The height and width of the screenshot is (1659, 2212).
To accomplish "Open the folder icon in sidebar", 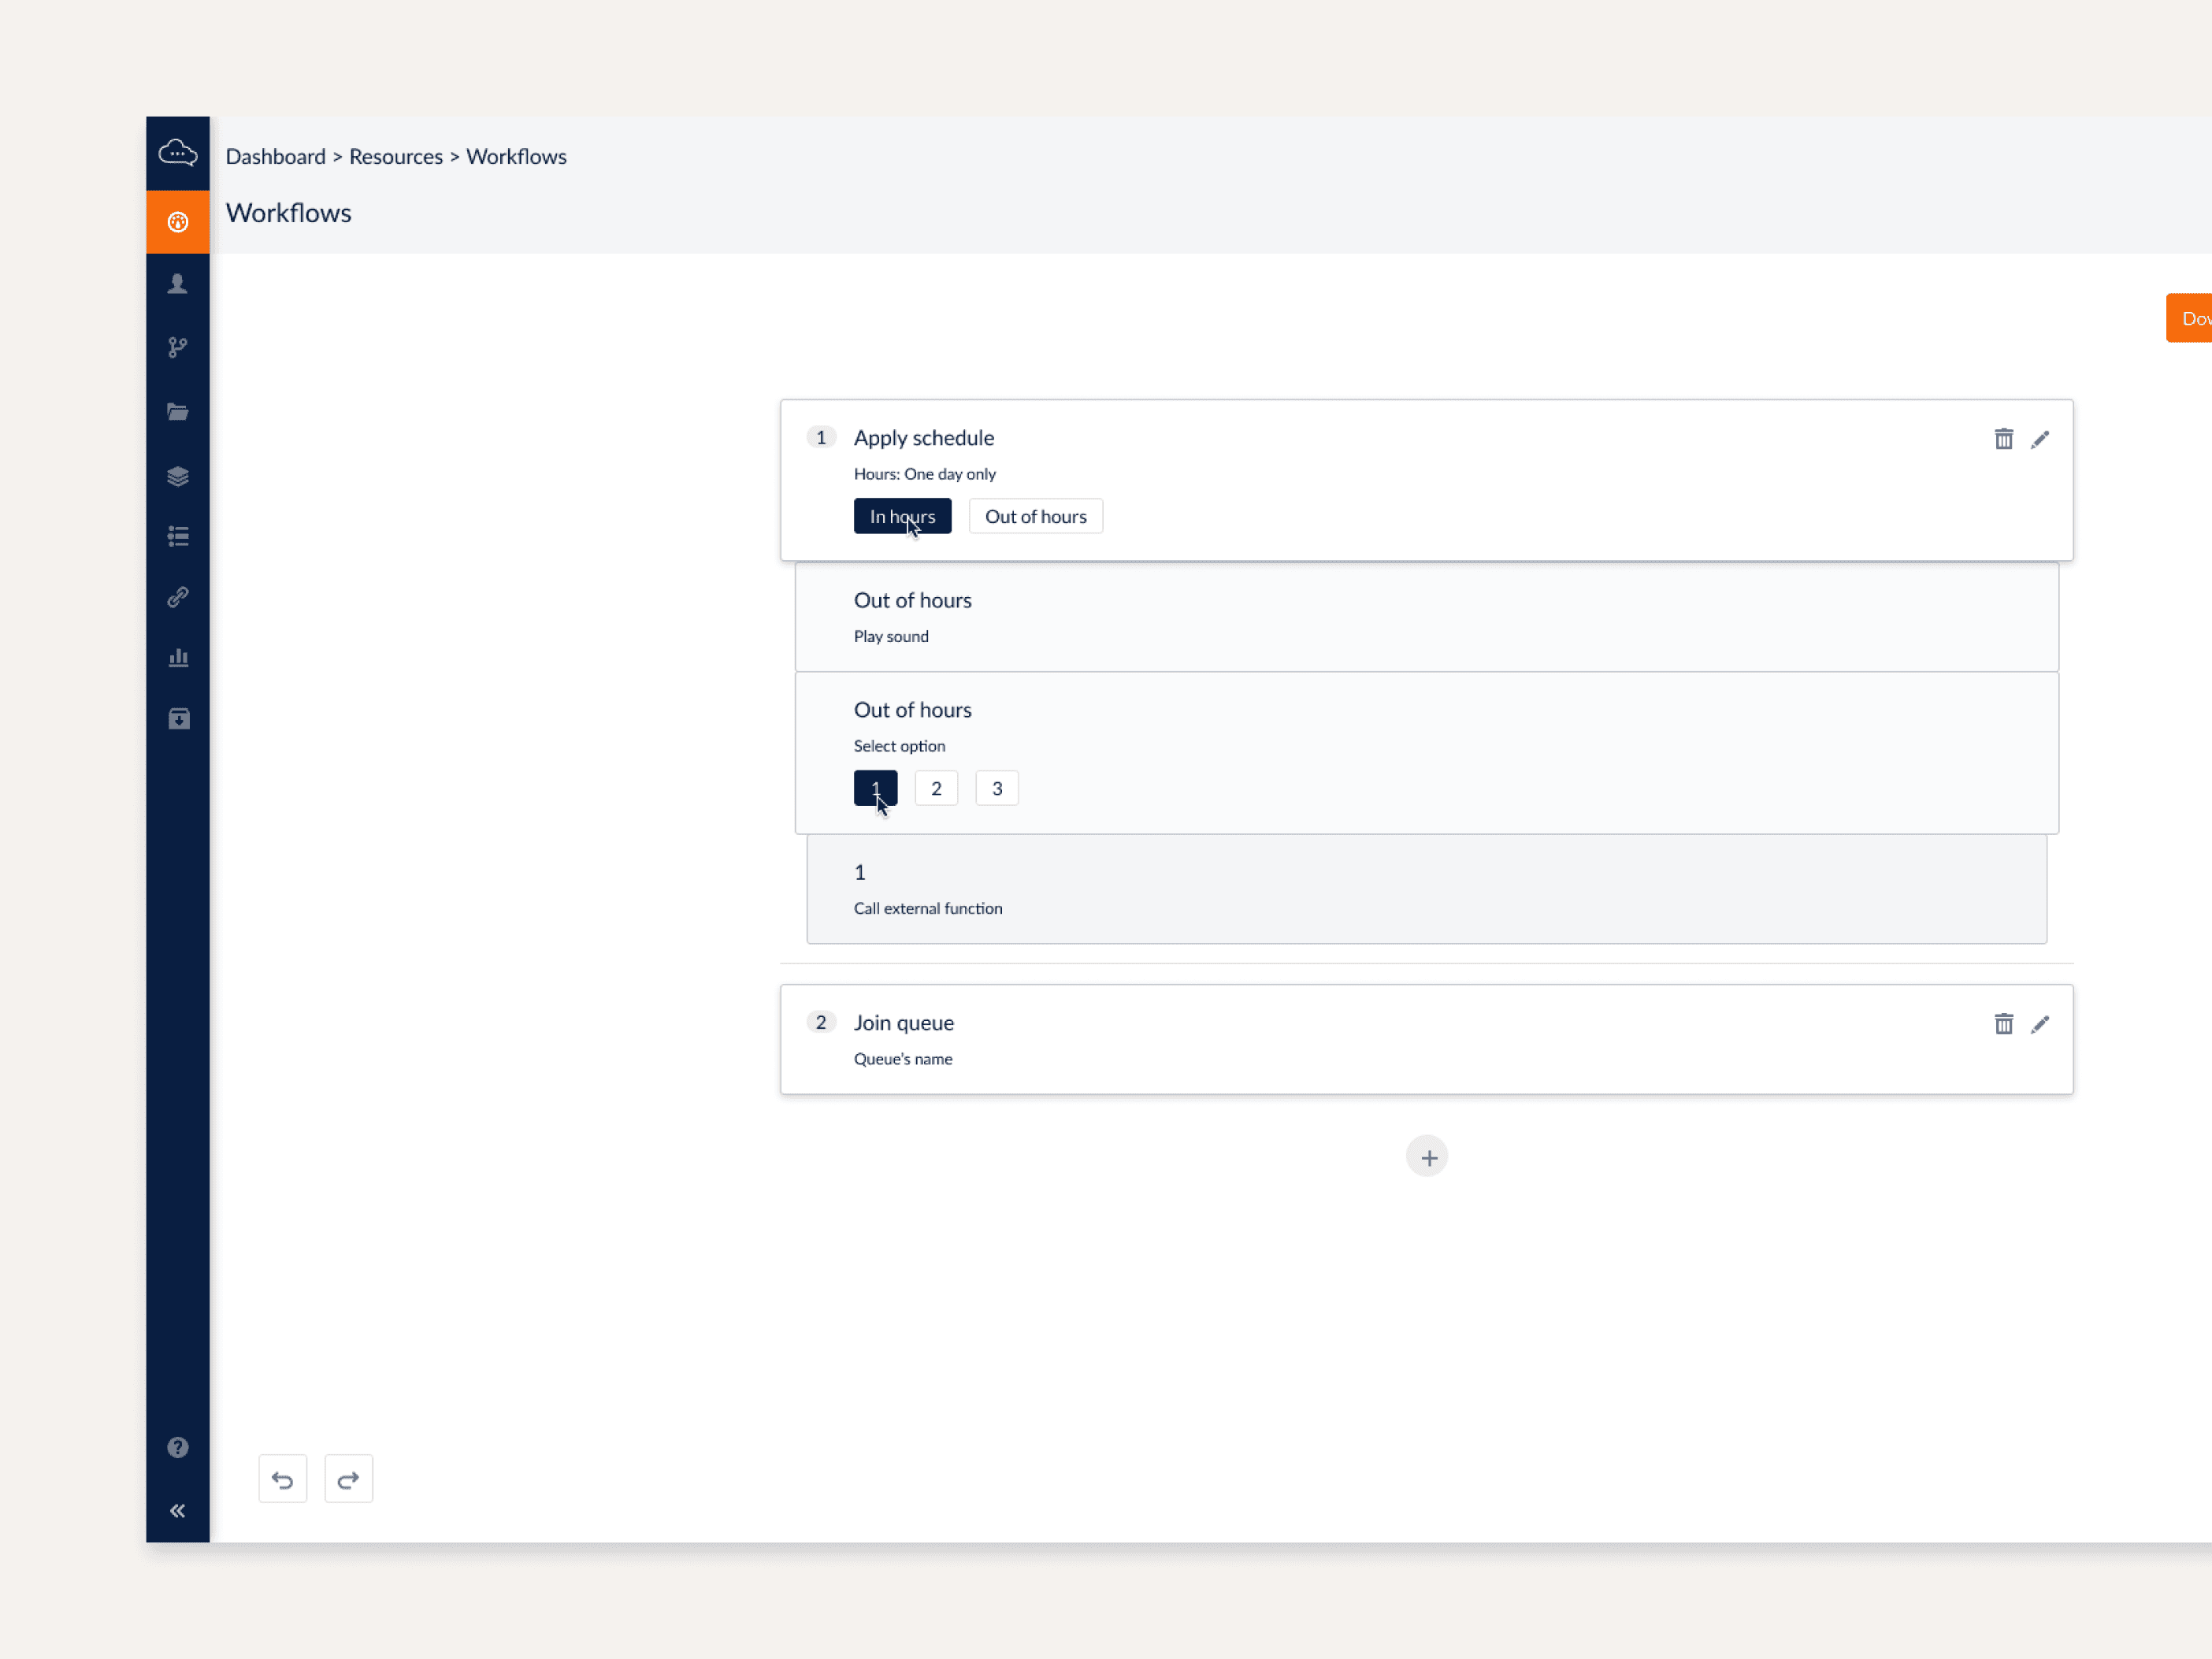I will coord(178,412).
